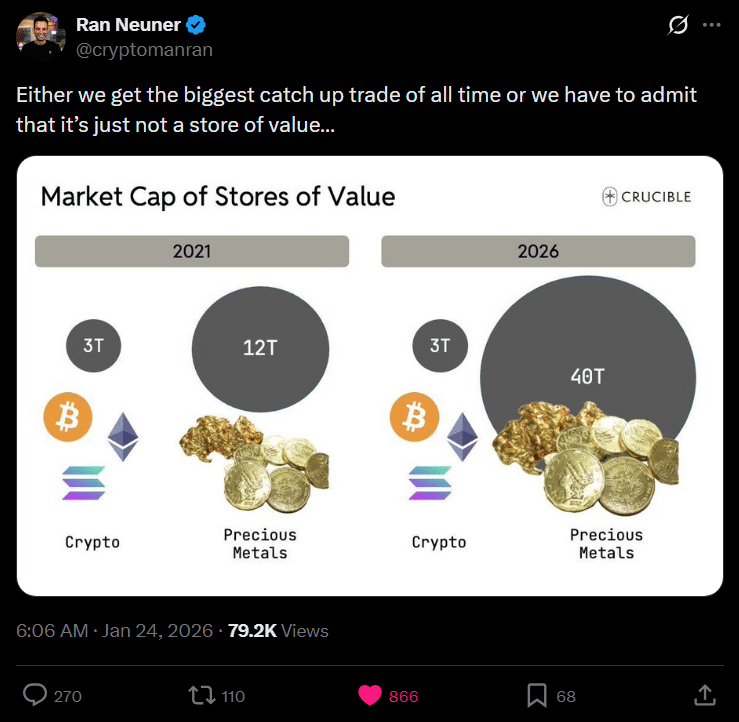Toggle the bookmark icon
Screen dimensions: 739x722
(x=537, y=695)
